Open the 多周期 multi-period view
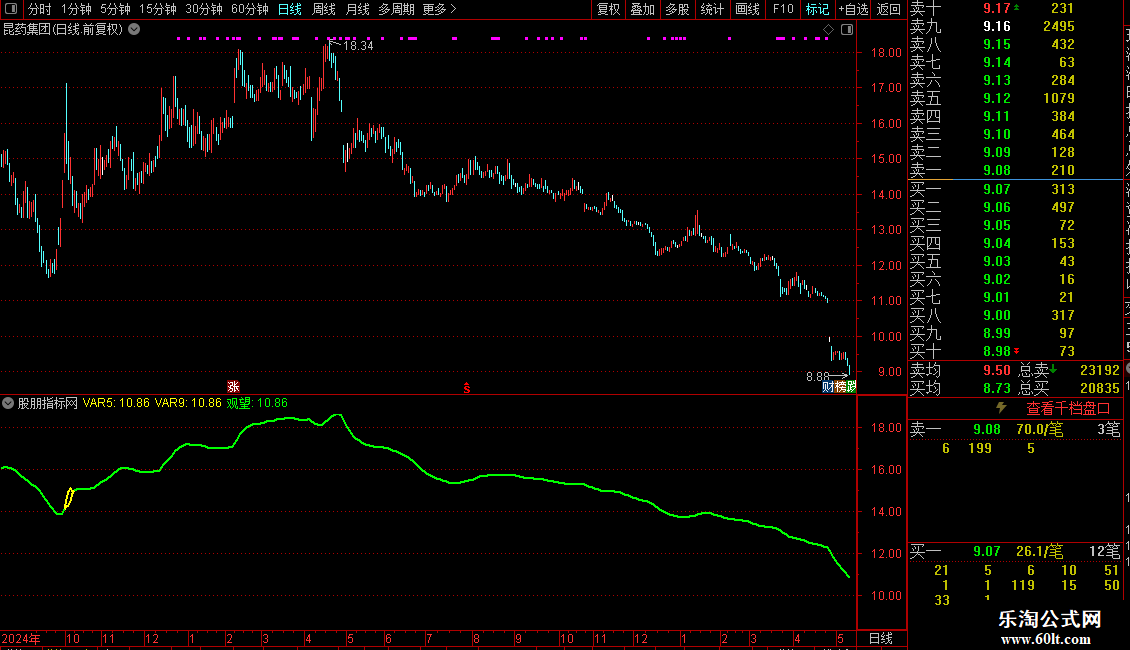Viewport: 1130px width, 650px height. point(396,9)
